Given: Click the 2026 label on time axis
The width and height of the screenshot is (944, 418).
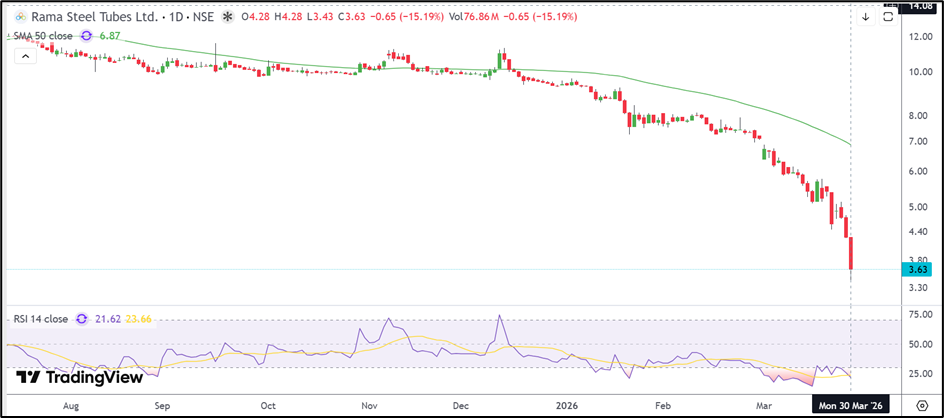Looking at the screenshot, I should coord(567,406).
